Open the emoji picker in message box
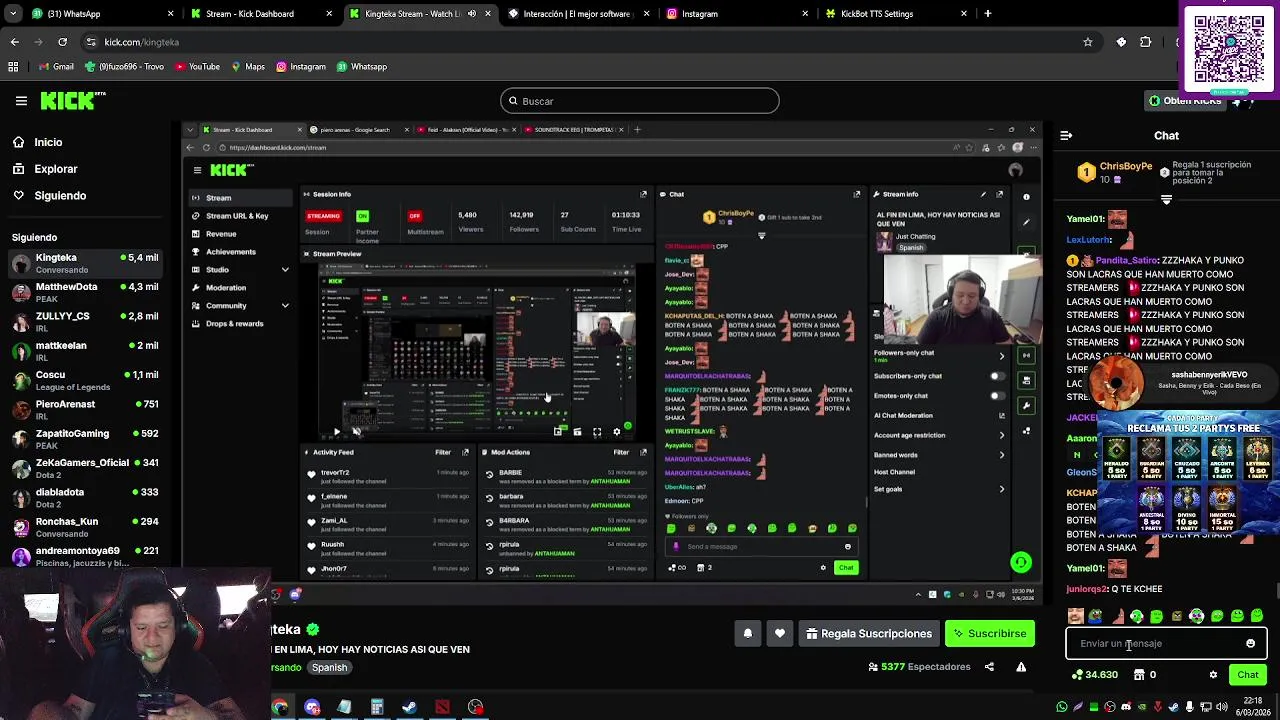Viewport: 1280px width, 720px height. (1250, 644)
